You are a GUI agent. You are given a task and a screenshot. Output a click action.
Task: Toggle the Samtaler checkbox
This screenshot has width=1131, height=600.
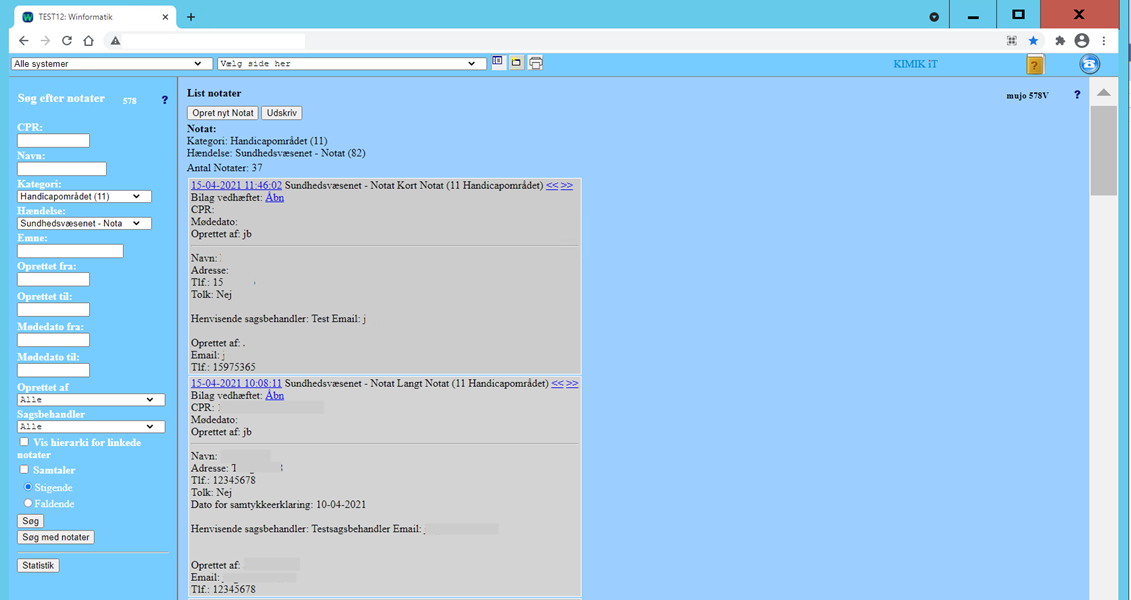25,469
